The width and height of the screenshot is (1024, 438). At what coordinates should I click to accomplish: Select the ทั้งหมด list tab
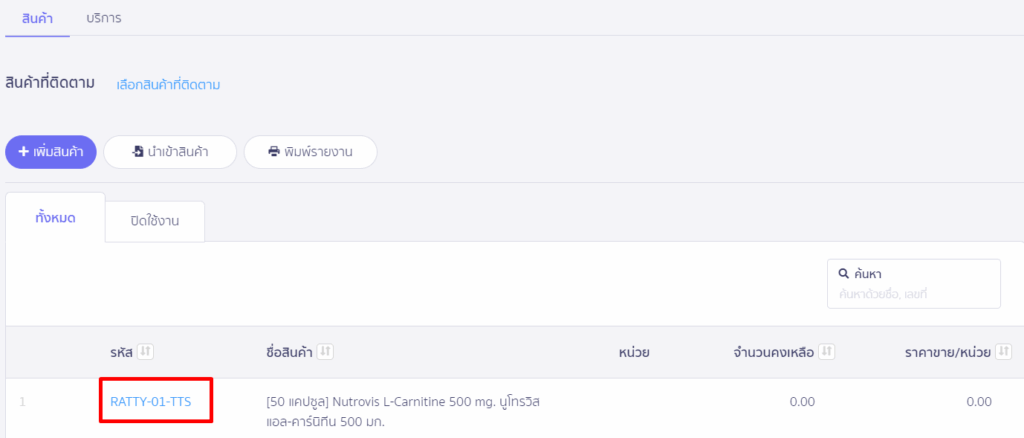pos(55,218)
